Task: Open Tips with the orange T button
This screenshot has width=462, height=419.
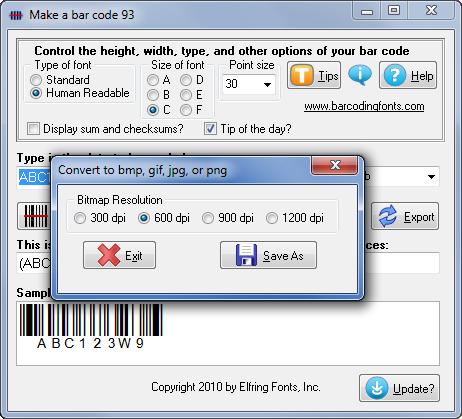Action: pyautogui.click(x=314, y=75)
